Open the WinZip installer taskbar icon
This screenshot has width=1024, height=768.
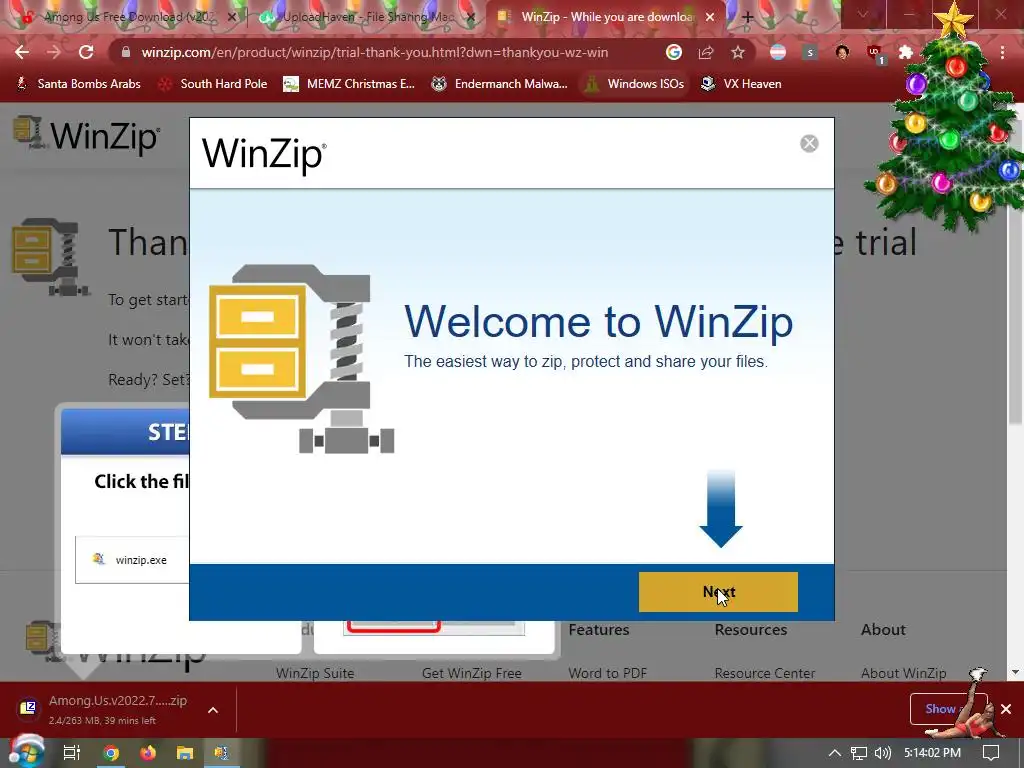(221, 753)
